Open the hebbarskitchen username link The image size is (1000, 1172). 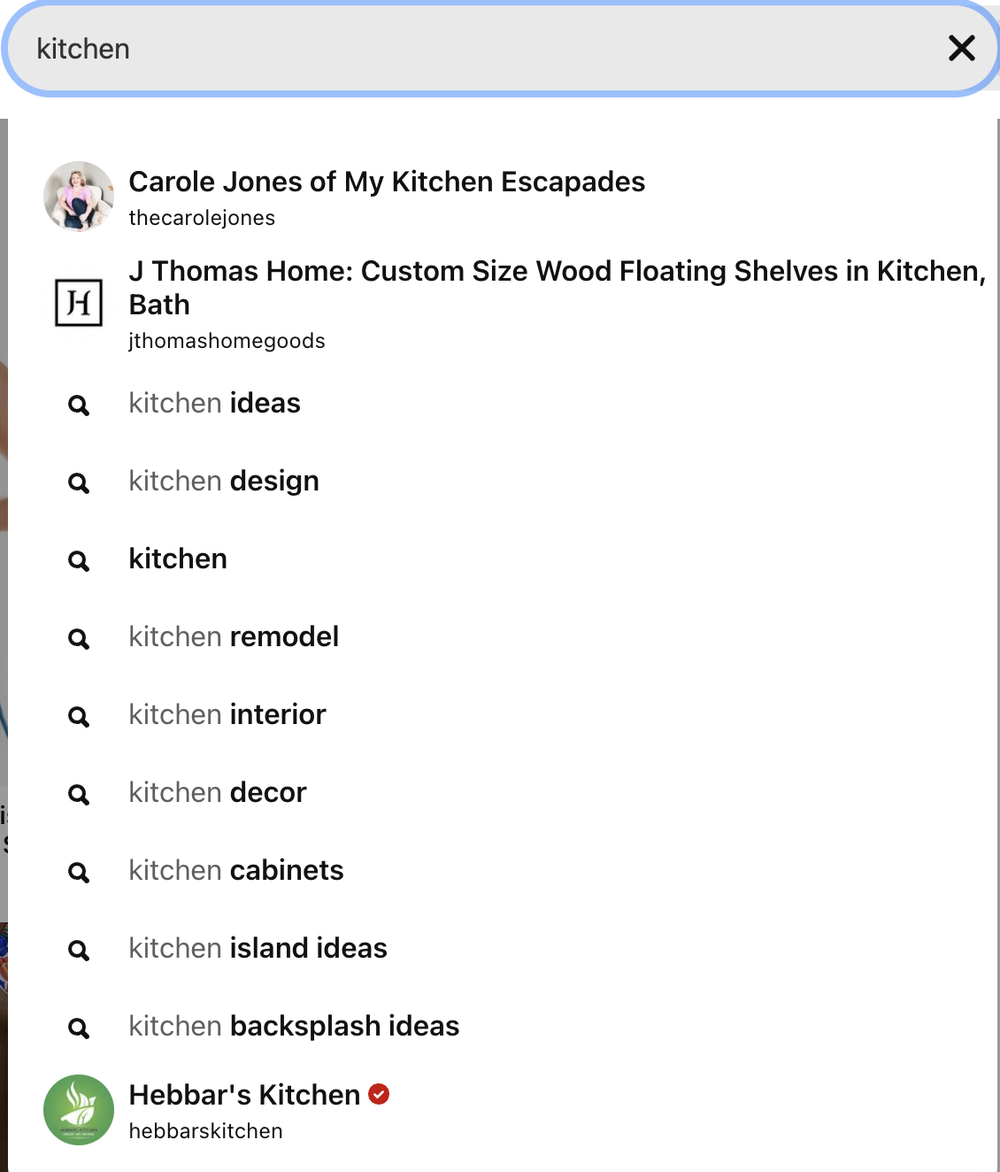(206, 1131)
